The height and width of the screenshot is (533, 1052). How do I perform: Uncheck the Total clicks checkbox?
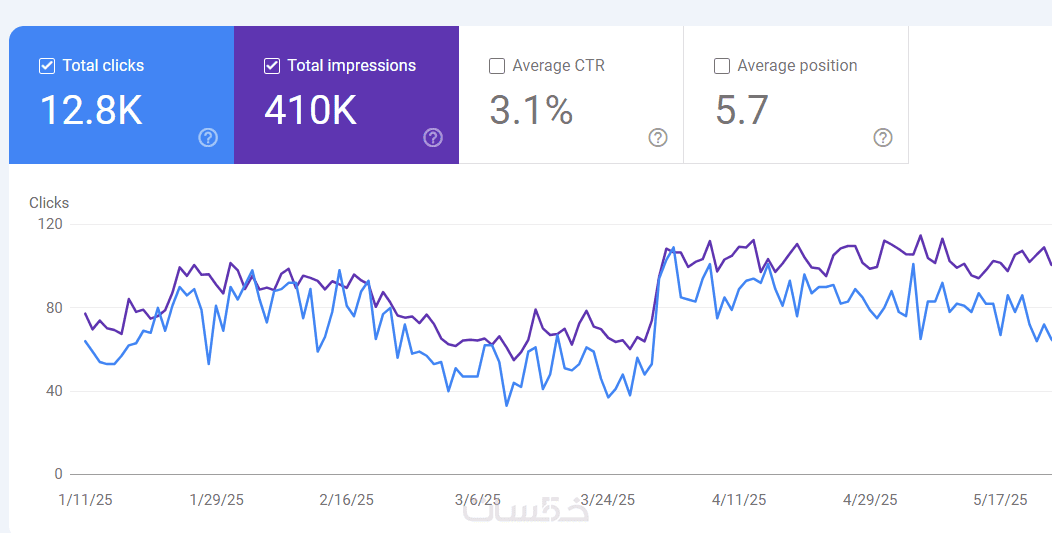(47, 66)
